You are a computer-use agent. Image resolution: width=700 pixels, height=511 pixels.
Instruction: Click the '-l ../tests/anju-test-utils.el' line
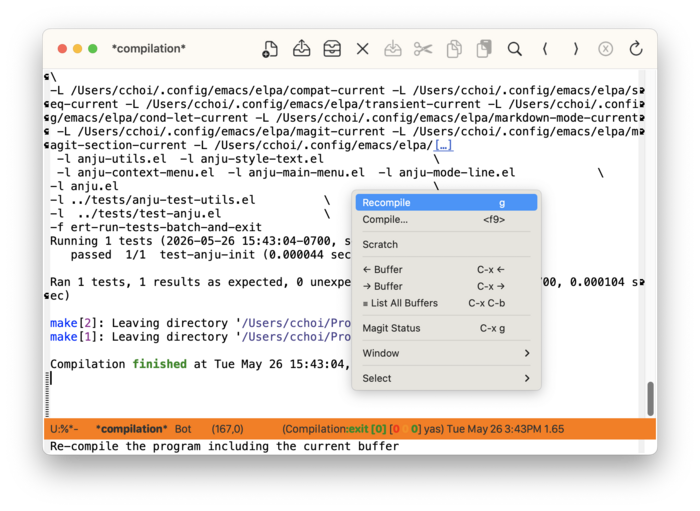pyautogui.click(x=153, y=200)
